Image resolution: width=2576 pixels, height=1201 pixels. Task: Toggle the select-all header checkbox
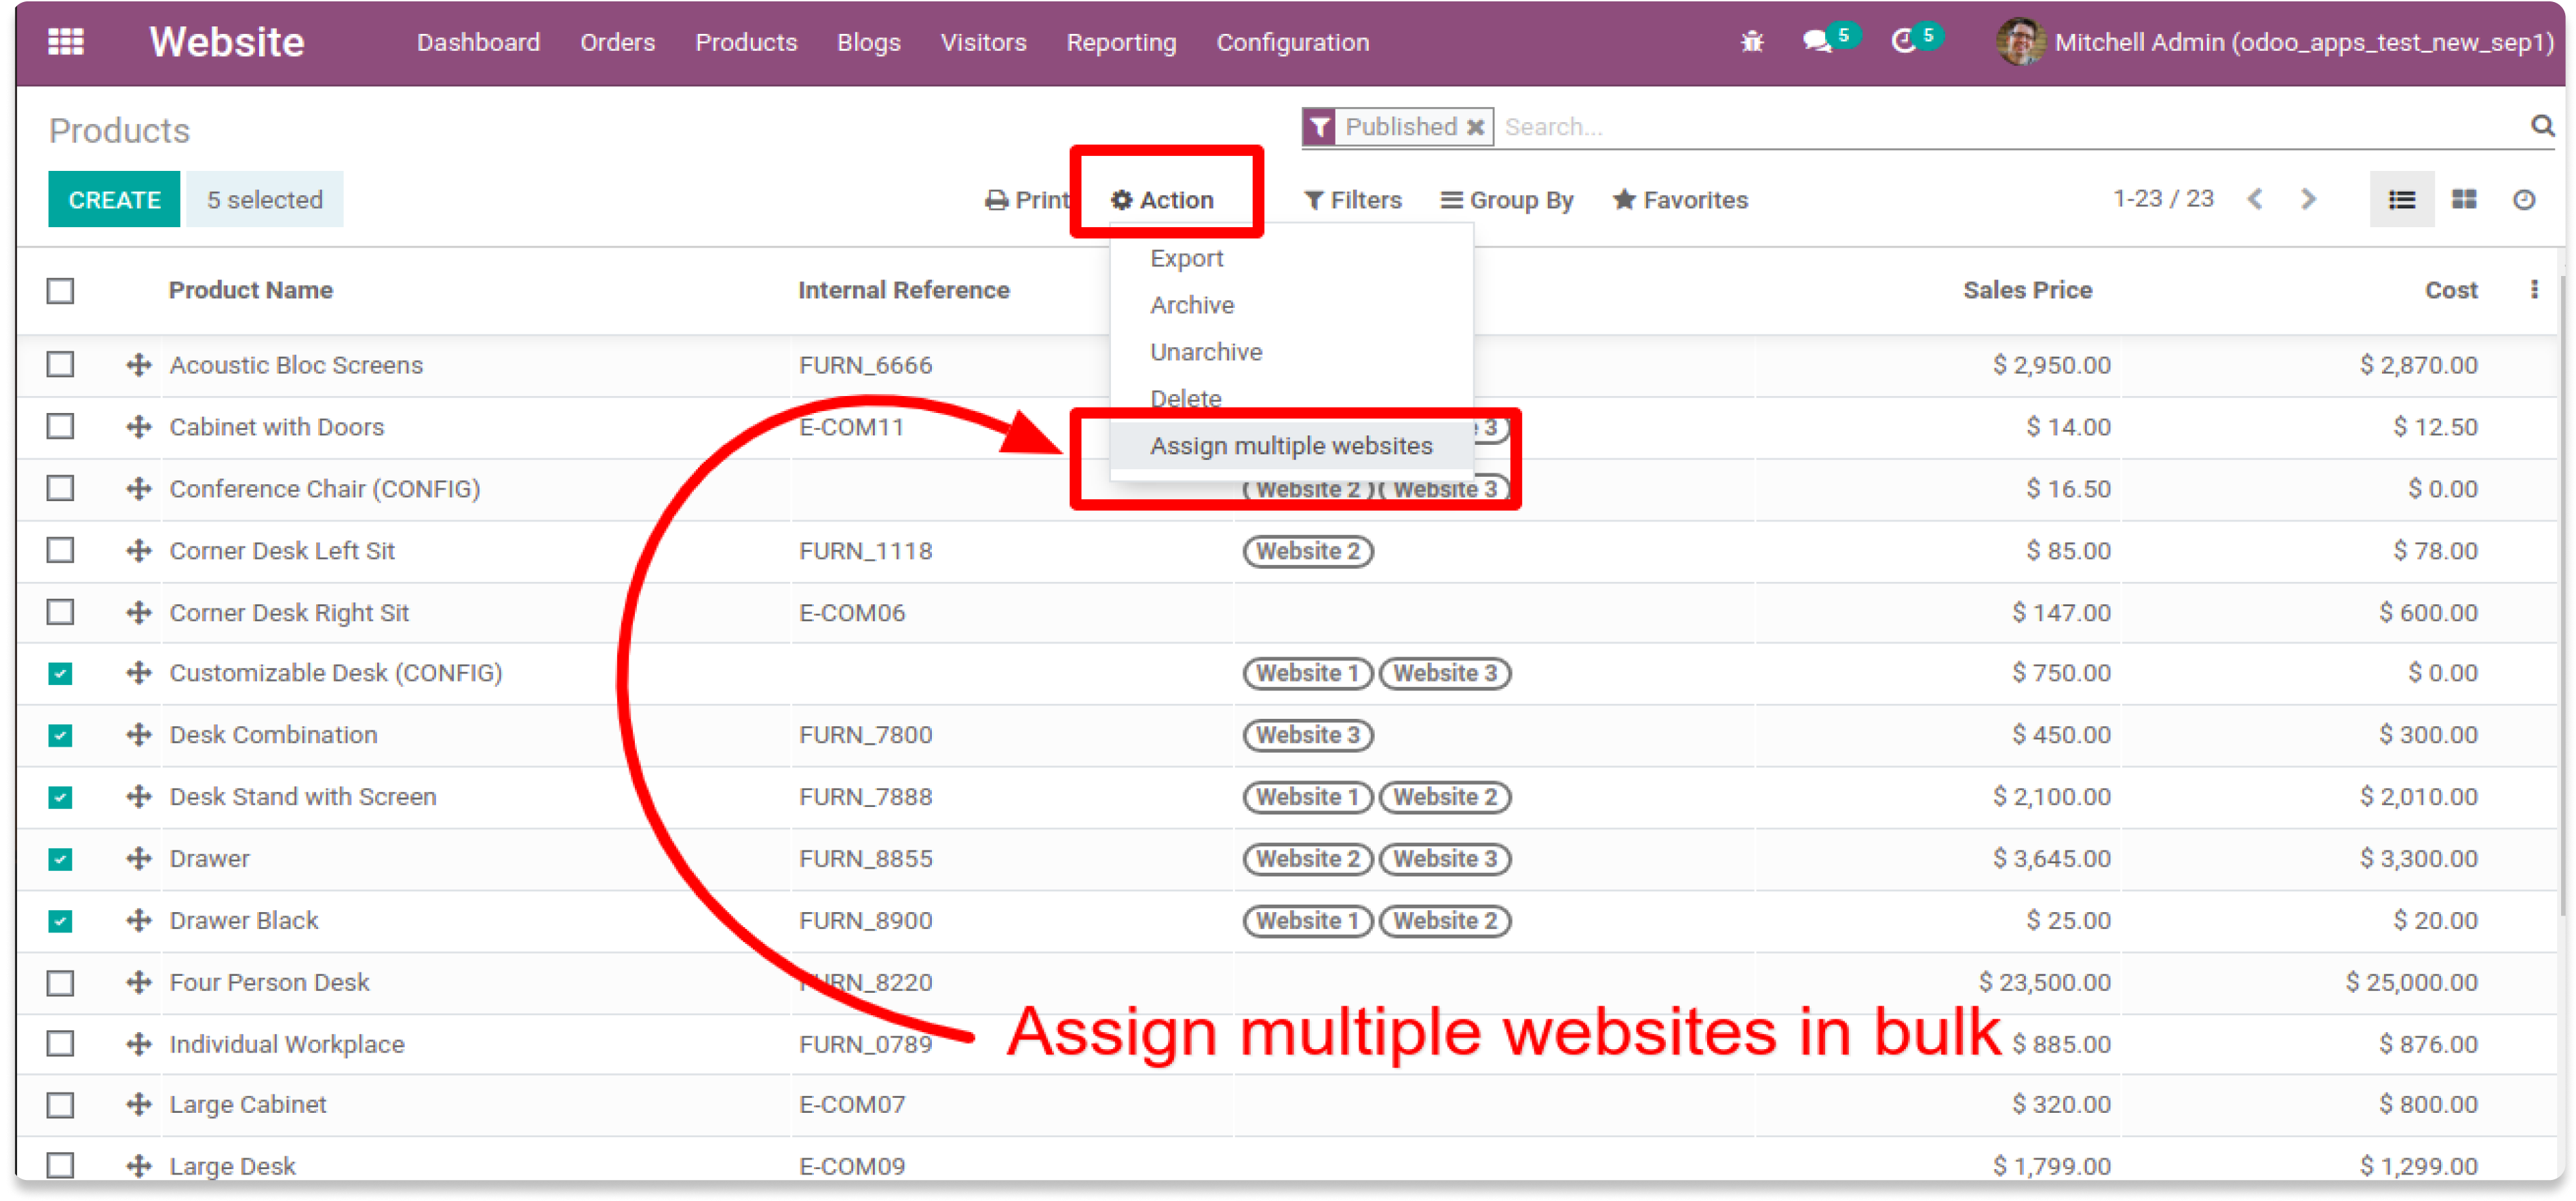pos(61,291)
